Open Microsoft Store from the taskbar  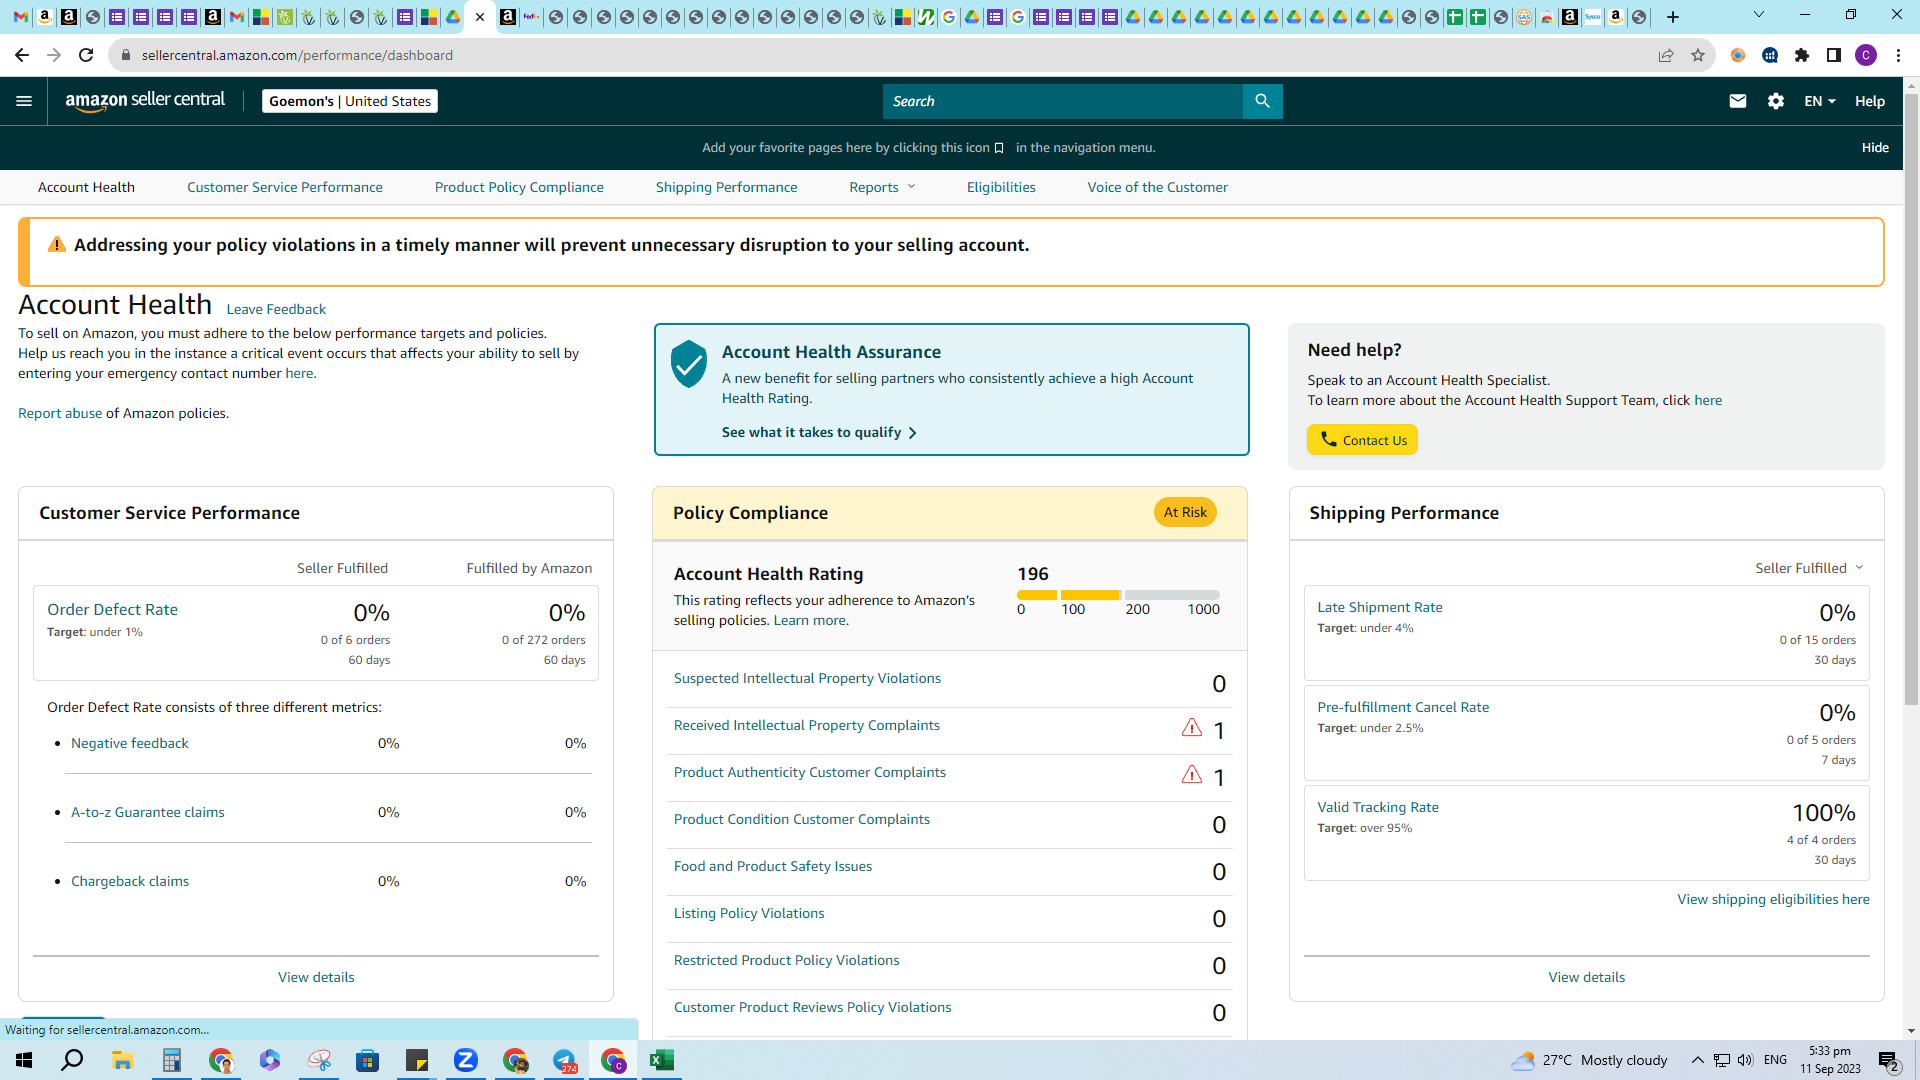click(368, 1060)
